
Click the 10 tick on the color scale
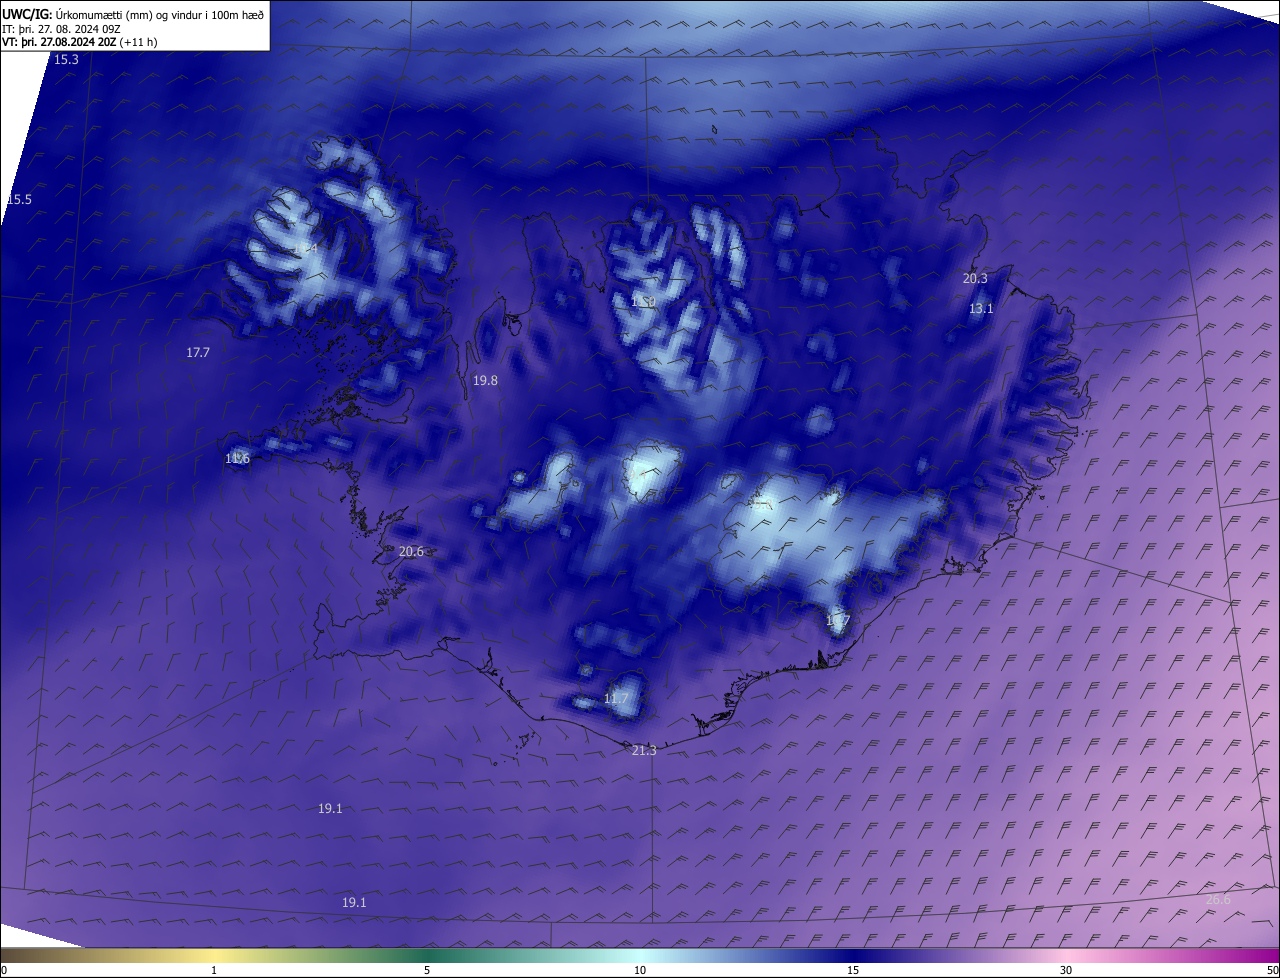click(x=640, y=970)
